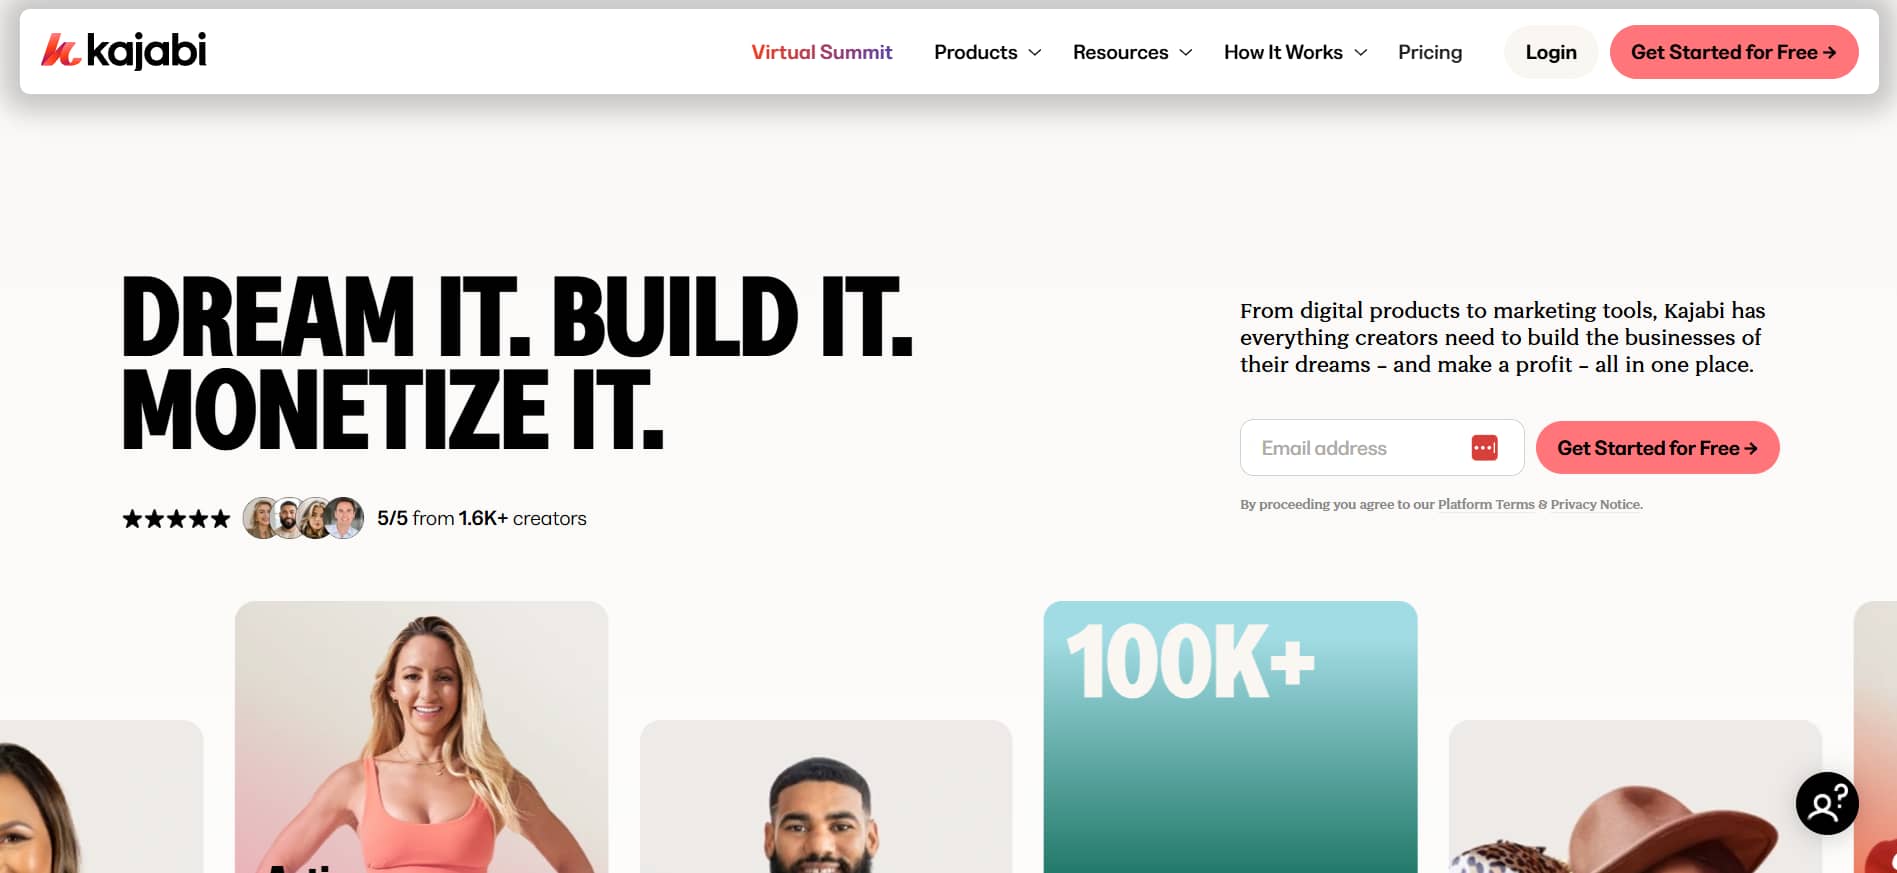Viewport: 1897px width, 873px height.
Task: Expand the Resources dropdown menu
Action: tap(1132, 52)
